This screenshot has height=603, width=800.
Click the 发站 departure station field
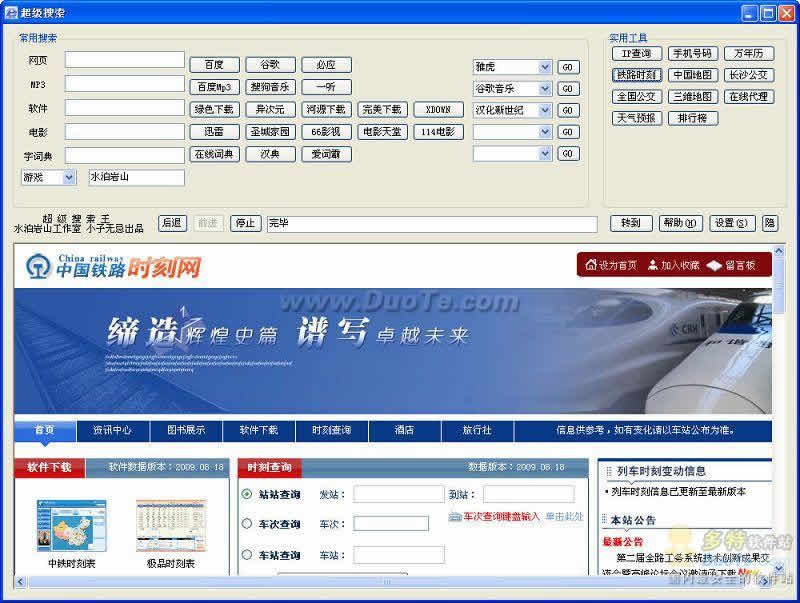(x=399, y=494)
